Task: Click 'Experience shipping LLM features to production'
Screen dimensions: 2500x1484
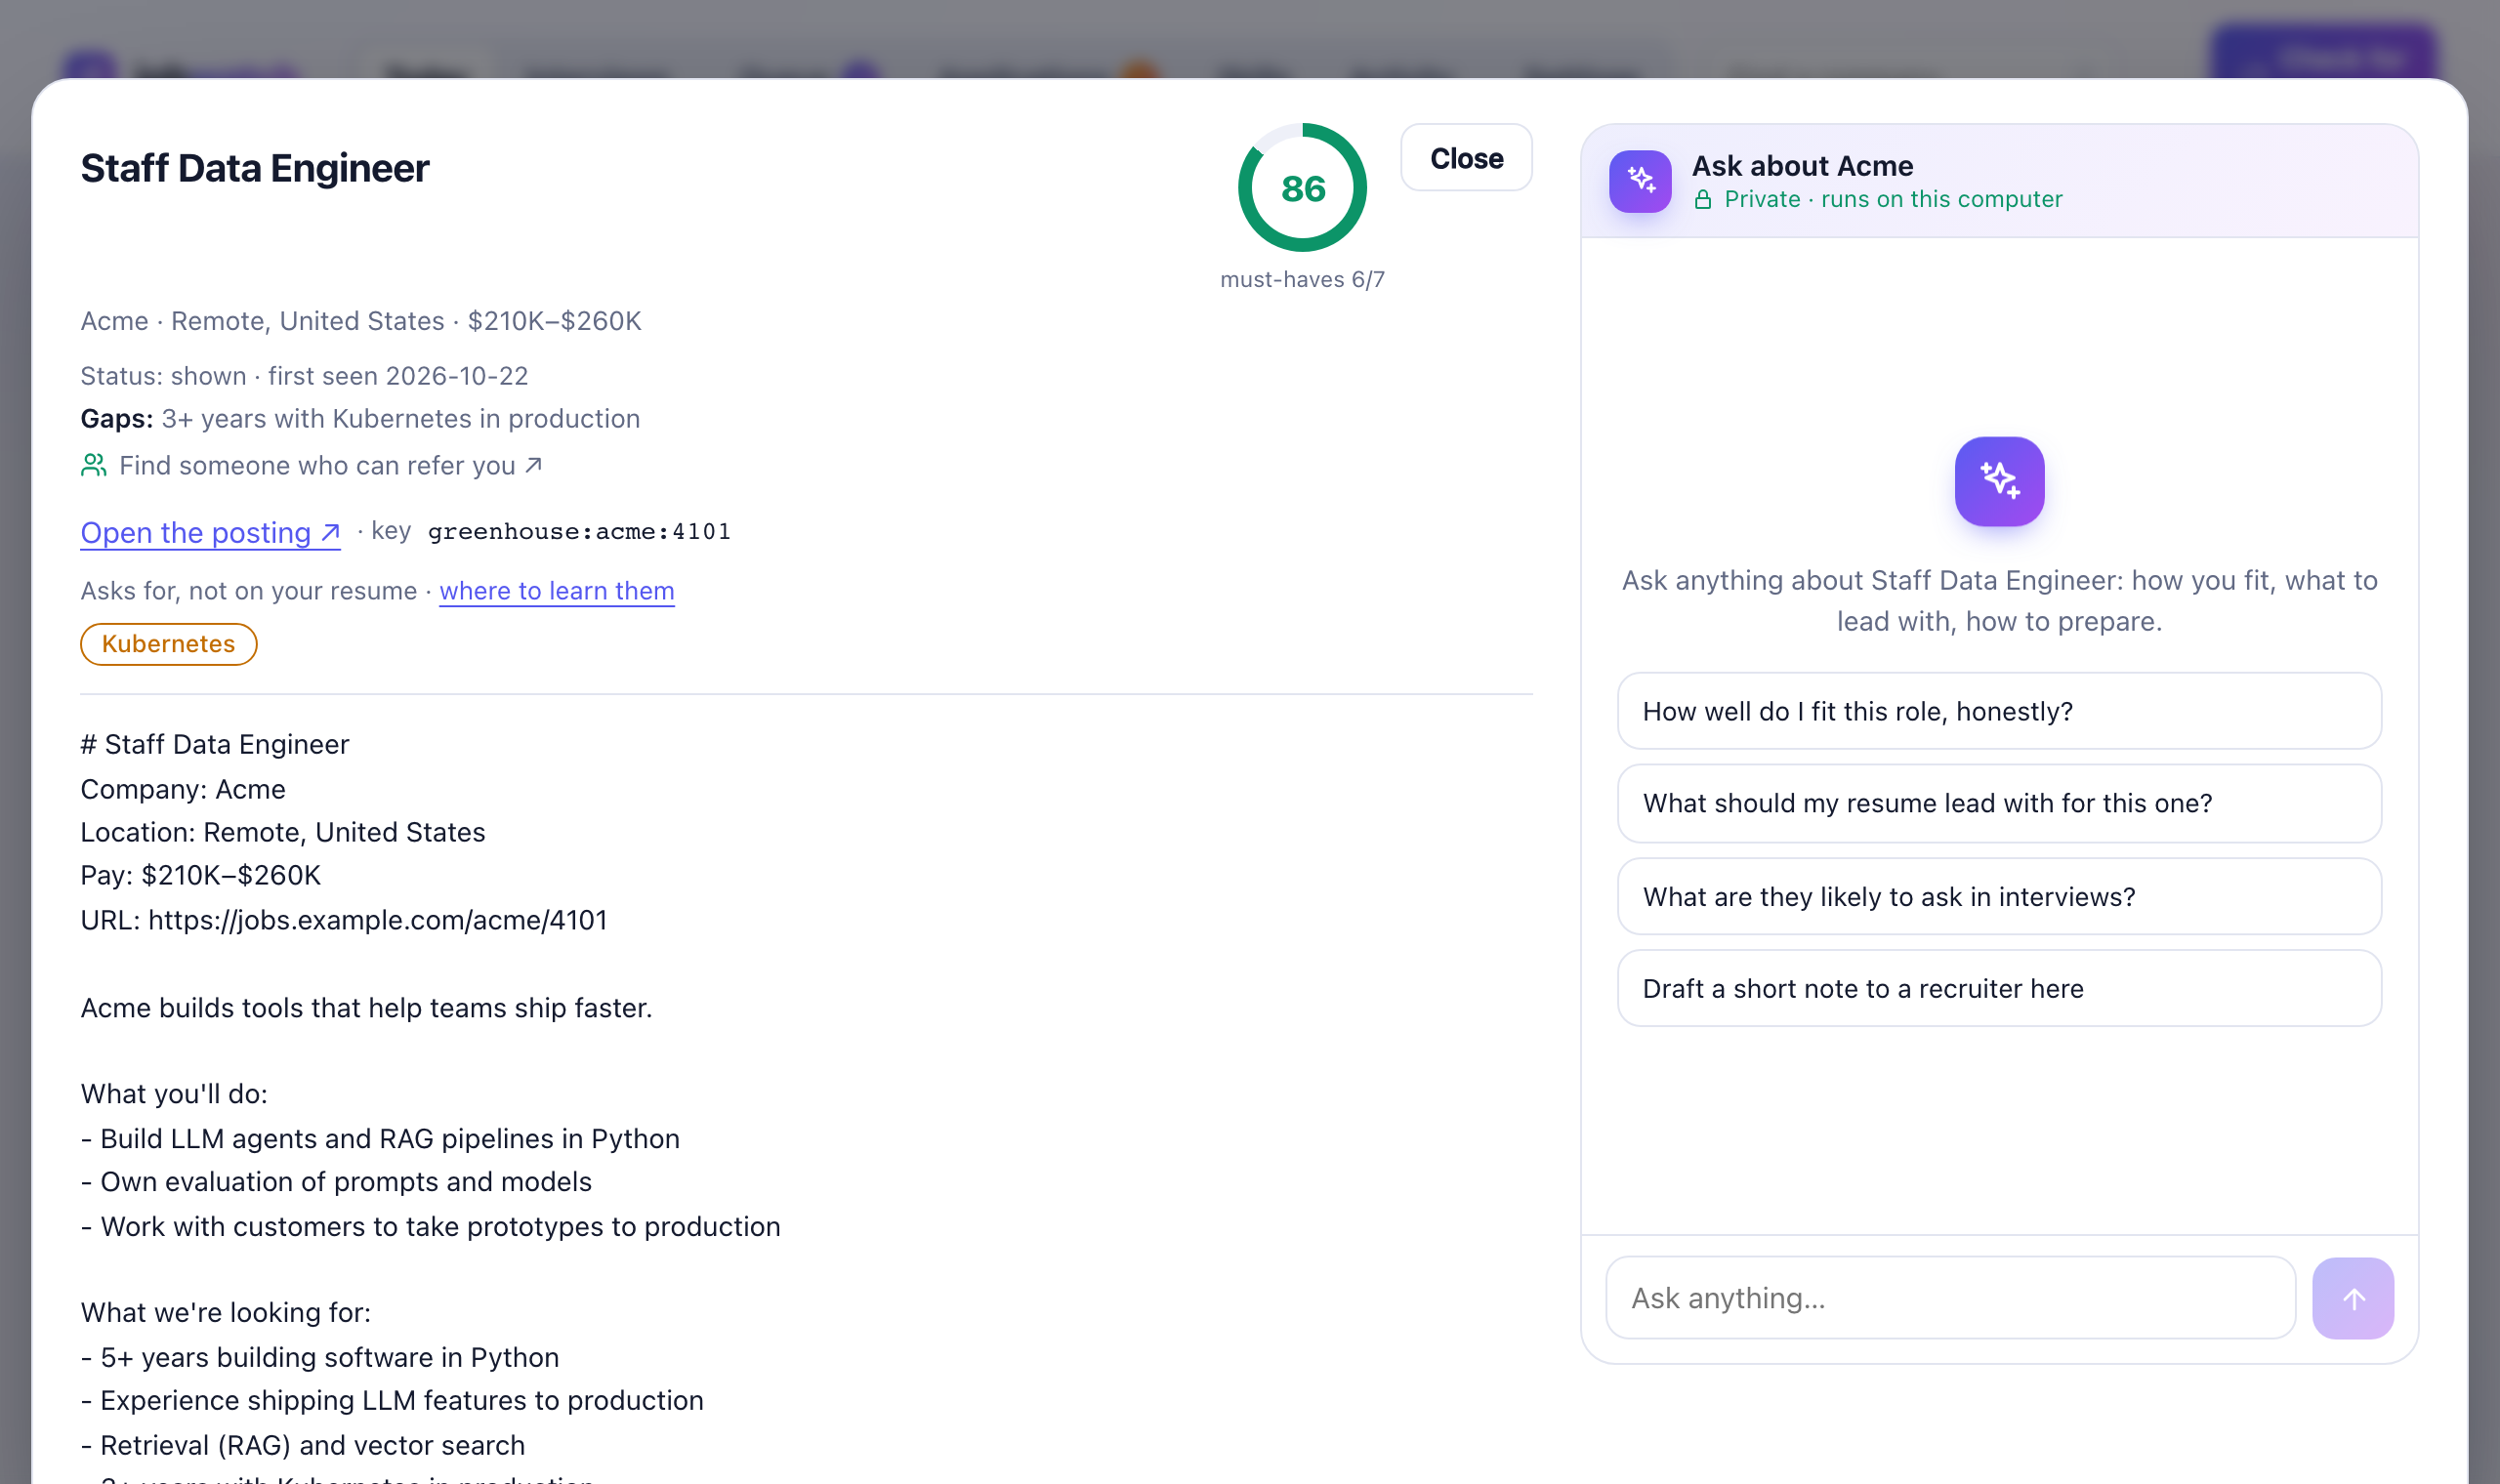Action: click(392, 1400)
